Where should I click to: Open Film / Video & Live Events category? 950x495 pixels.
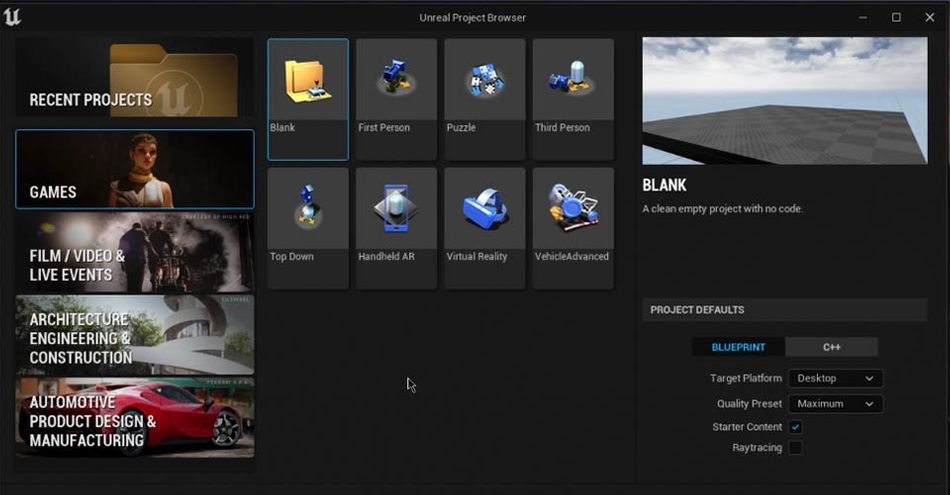click(x=135, y=252)
